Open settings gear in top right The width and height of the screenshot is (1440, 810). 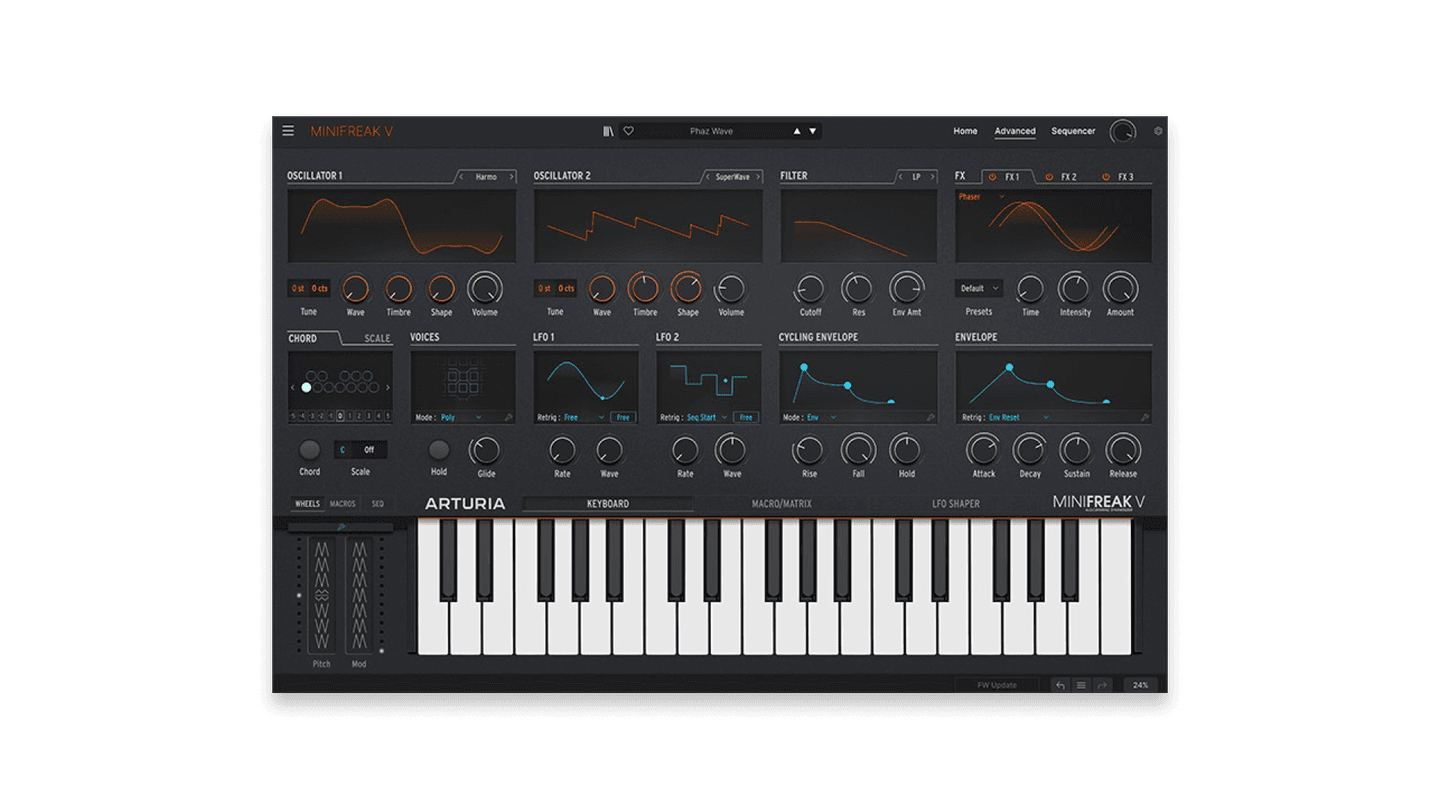(1158, 131)
